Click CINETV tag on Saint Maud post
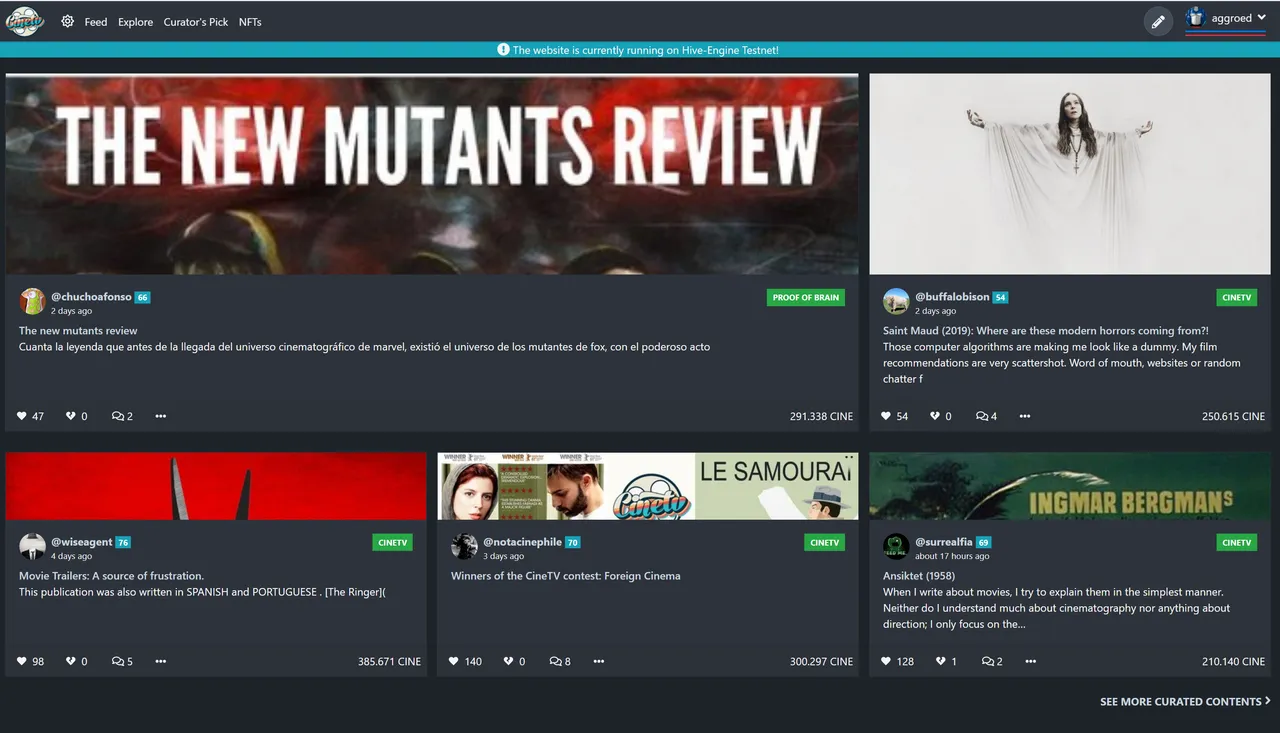Image resolution: width=1280 pixels, height=733 pixels. pos(1237,297)
